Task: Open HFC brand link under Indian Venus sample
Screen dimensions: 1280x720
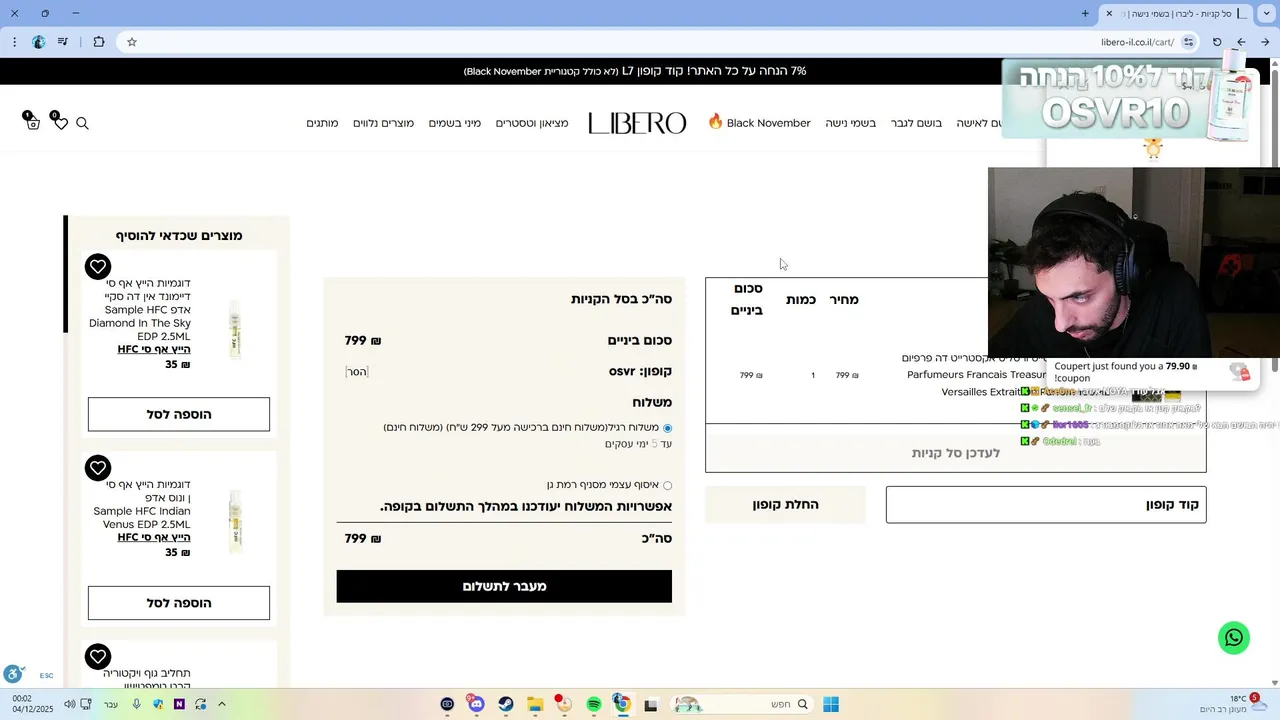Action: tap(154, 538)
